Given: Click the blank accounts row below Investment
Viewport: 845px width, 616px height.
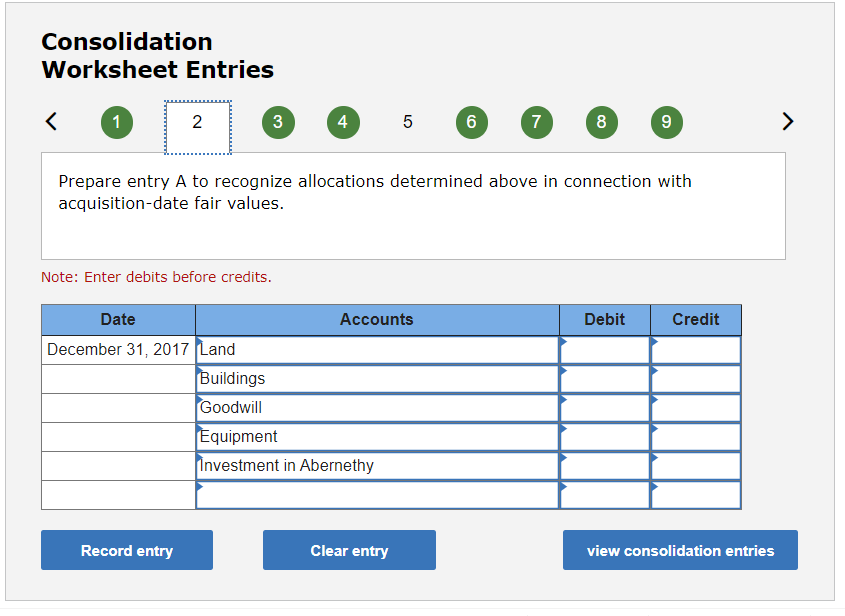Looking at the screenshot, I should 377,494.
